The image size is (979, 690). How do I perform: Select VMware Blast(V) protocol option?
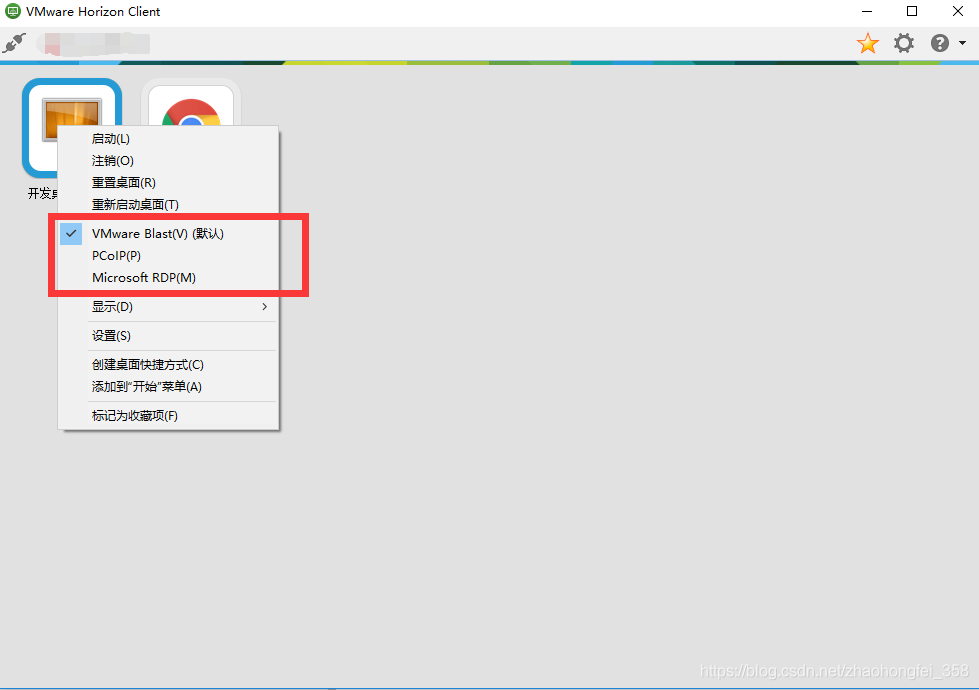pos(168,234)
